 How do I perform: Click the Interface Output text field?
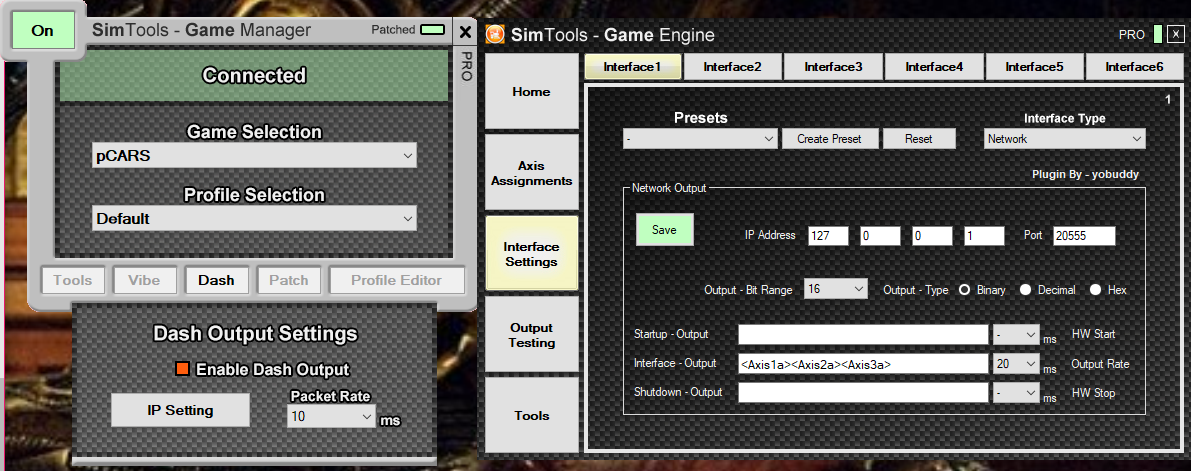pos(863,364)
